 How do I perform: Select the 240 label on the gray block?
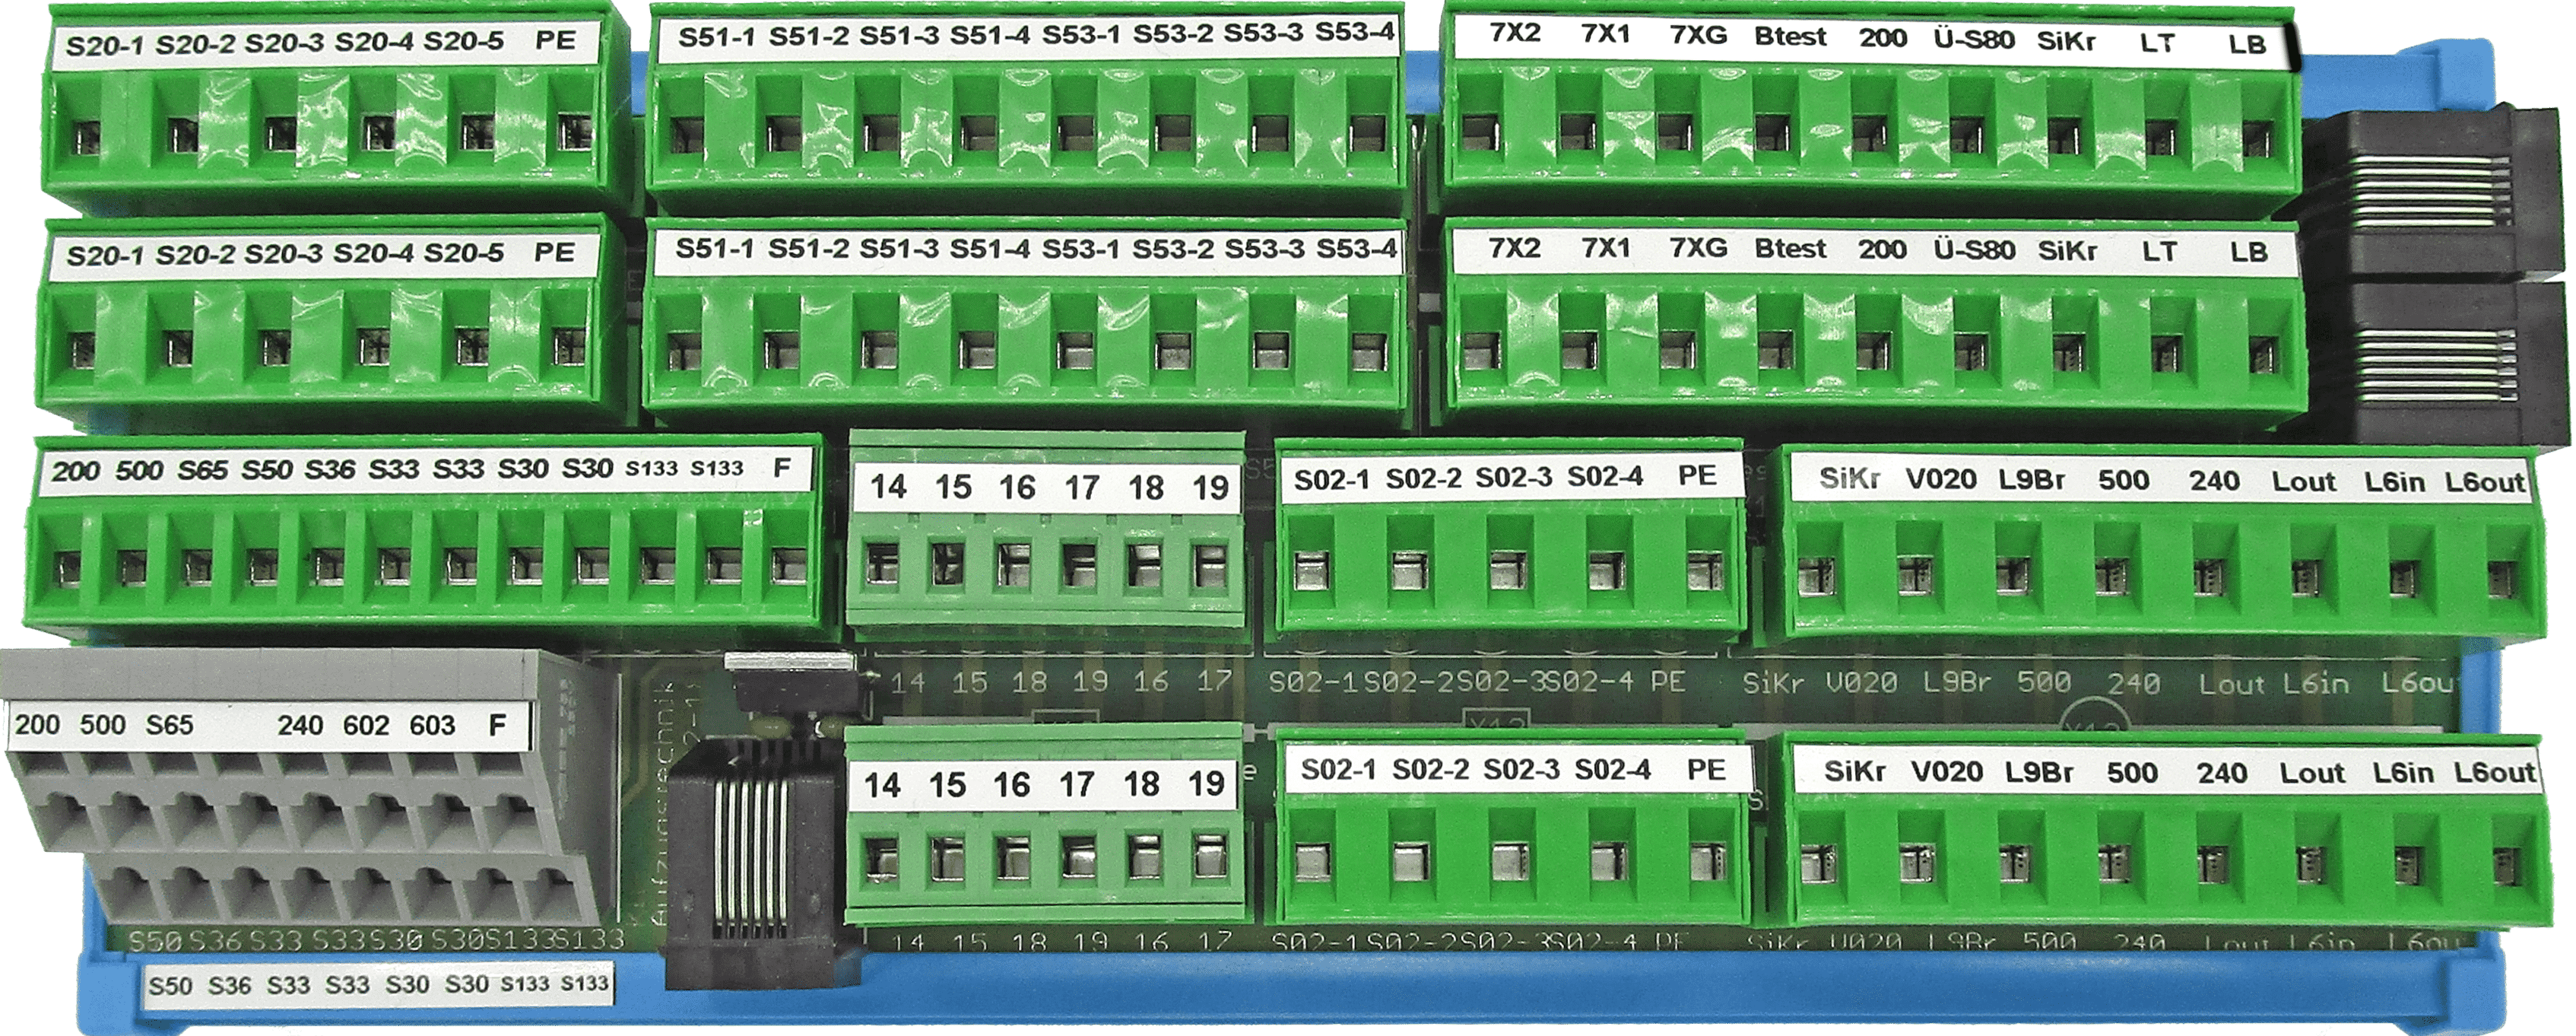point(300,725)
